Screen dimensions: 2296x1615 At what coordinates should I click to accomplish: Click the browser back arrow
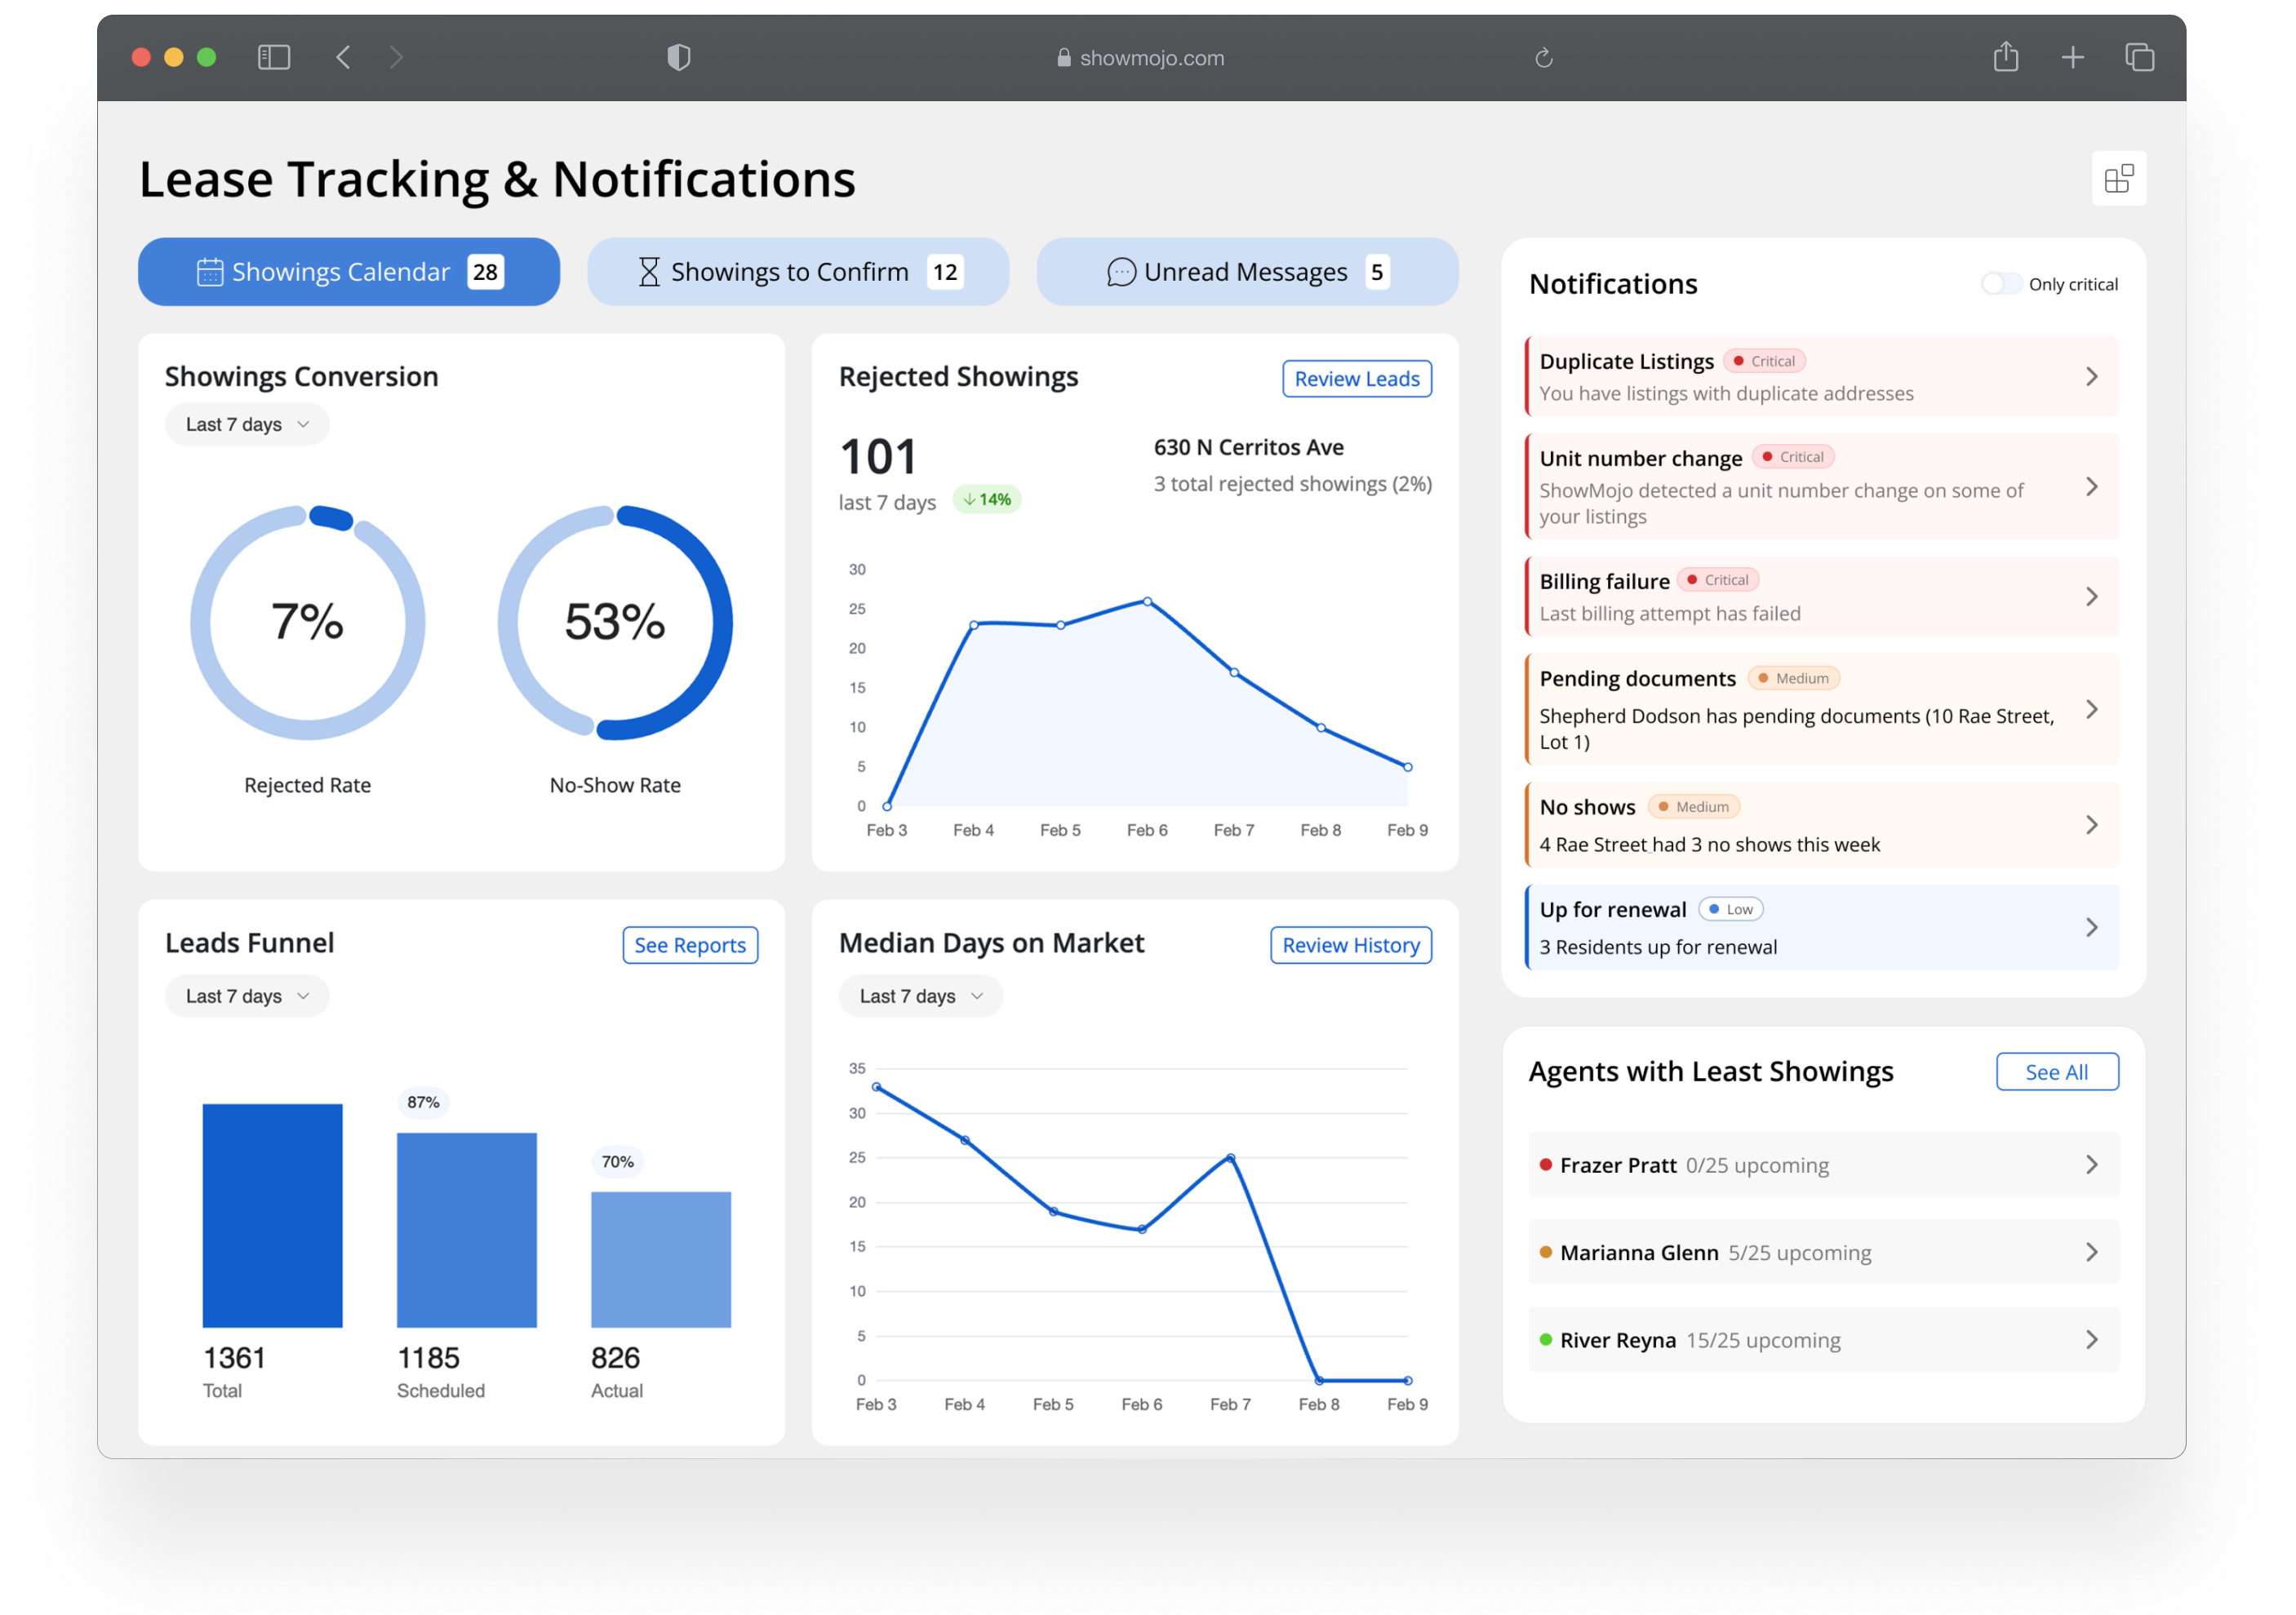click(x=343, y=57)
